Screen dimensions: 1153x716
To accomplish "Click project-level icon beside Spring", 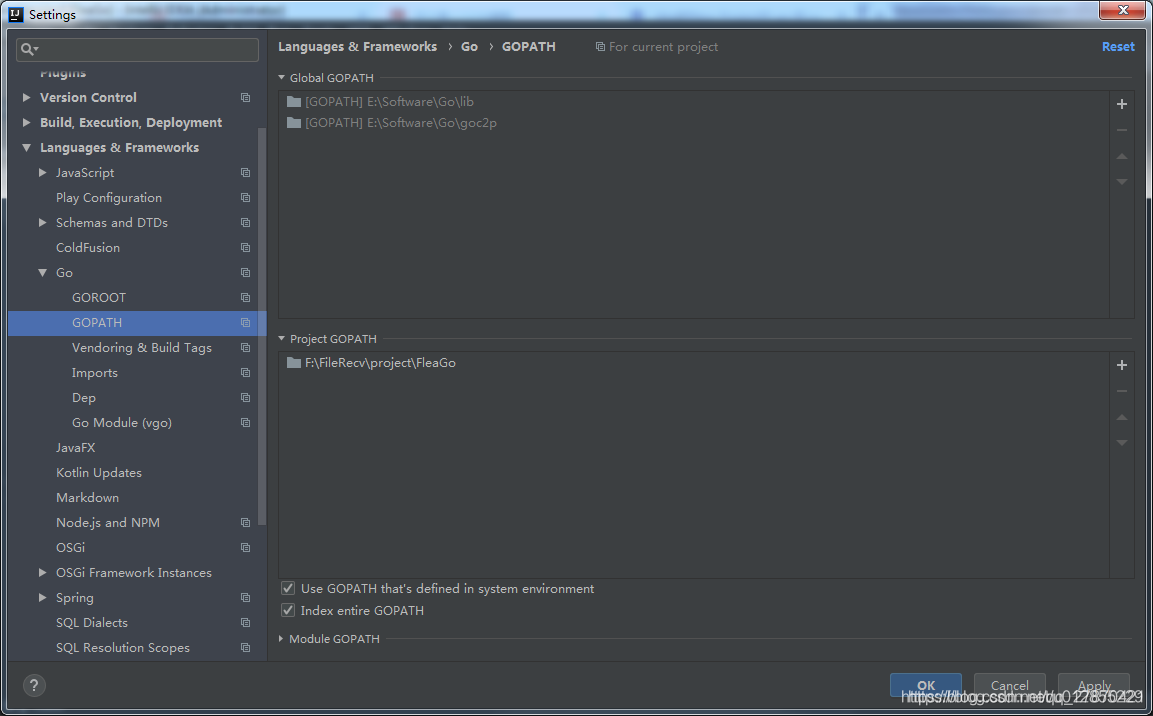I will [x=246, y=598].
